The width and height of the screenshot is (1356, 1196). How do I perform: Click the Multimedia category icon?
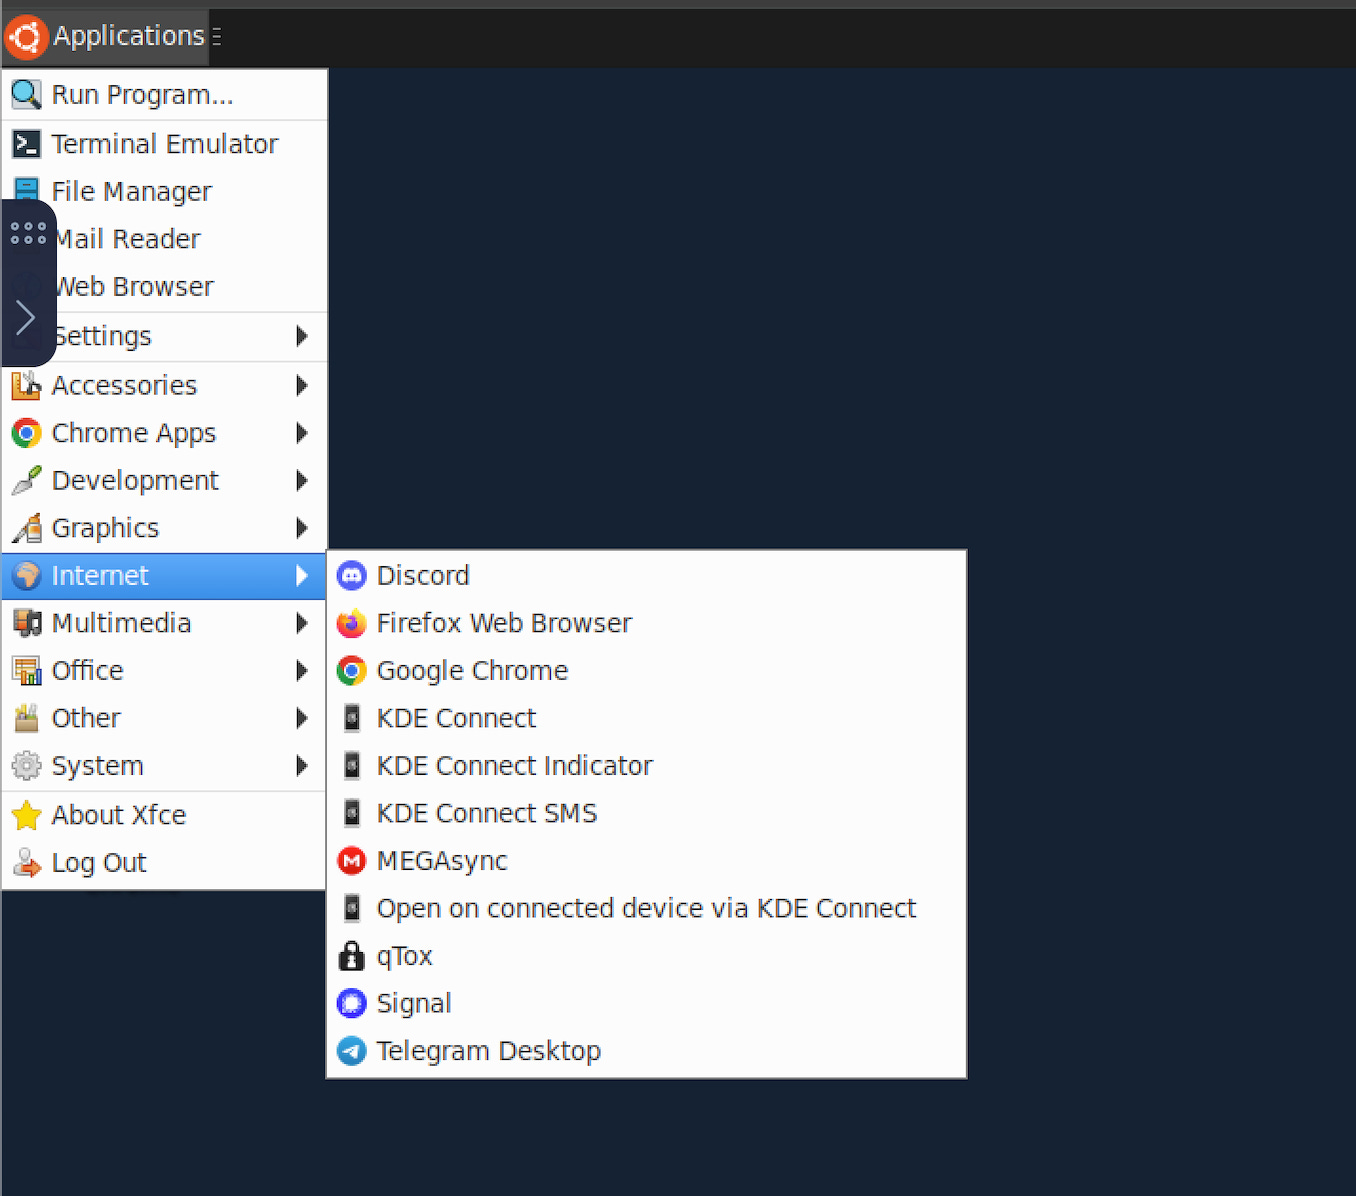click(26, 623)
